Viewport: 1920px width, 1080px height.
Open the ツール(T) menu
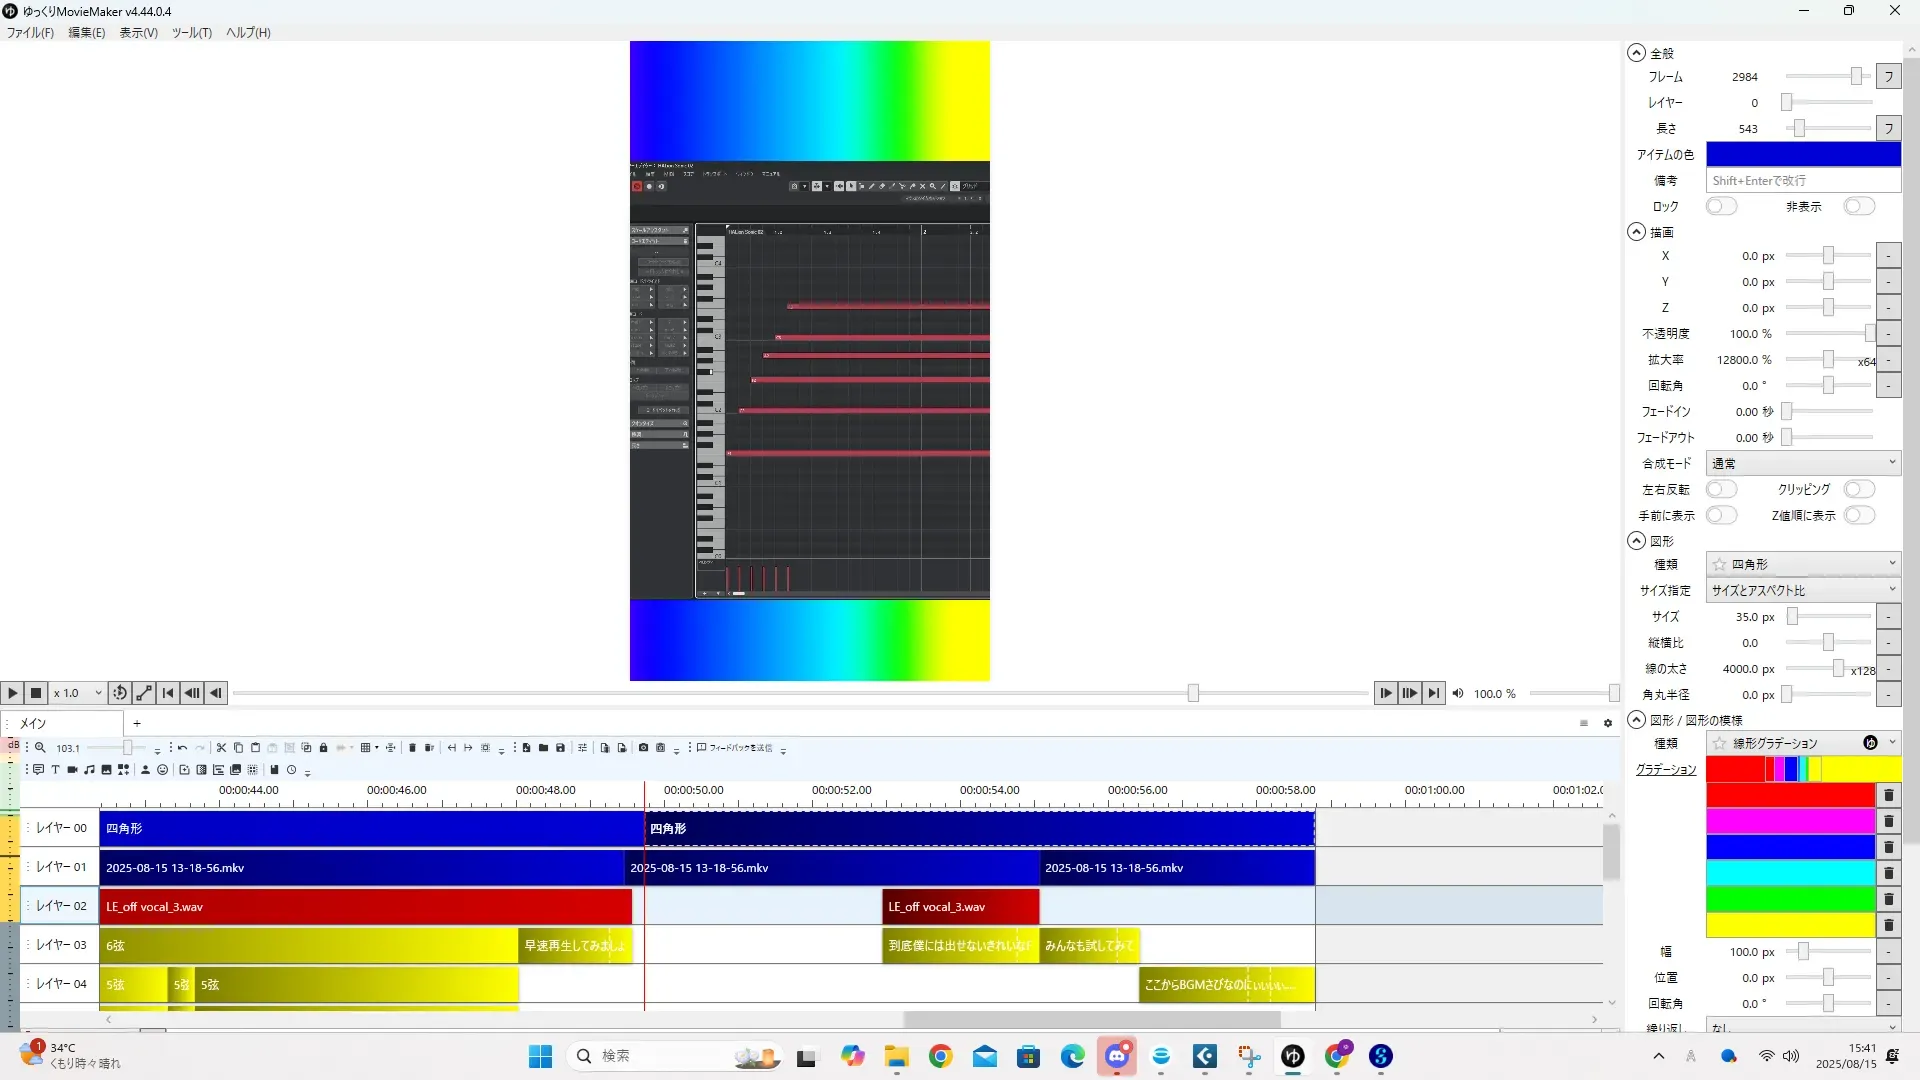[x=191, y=32]
